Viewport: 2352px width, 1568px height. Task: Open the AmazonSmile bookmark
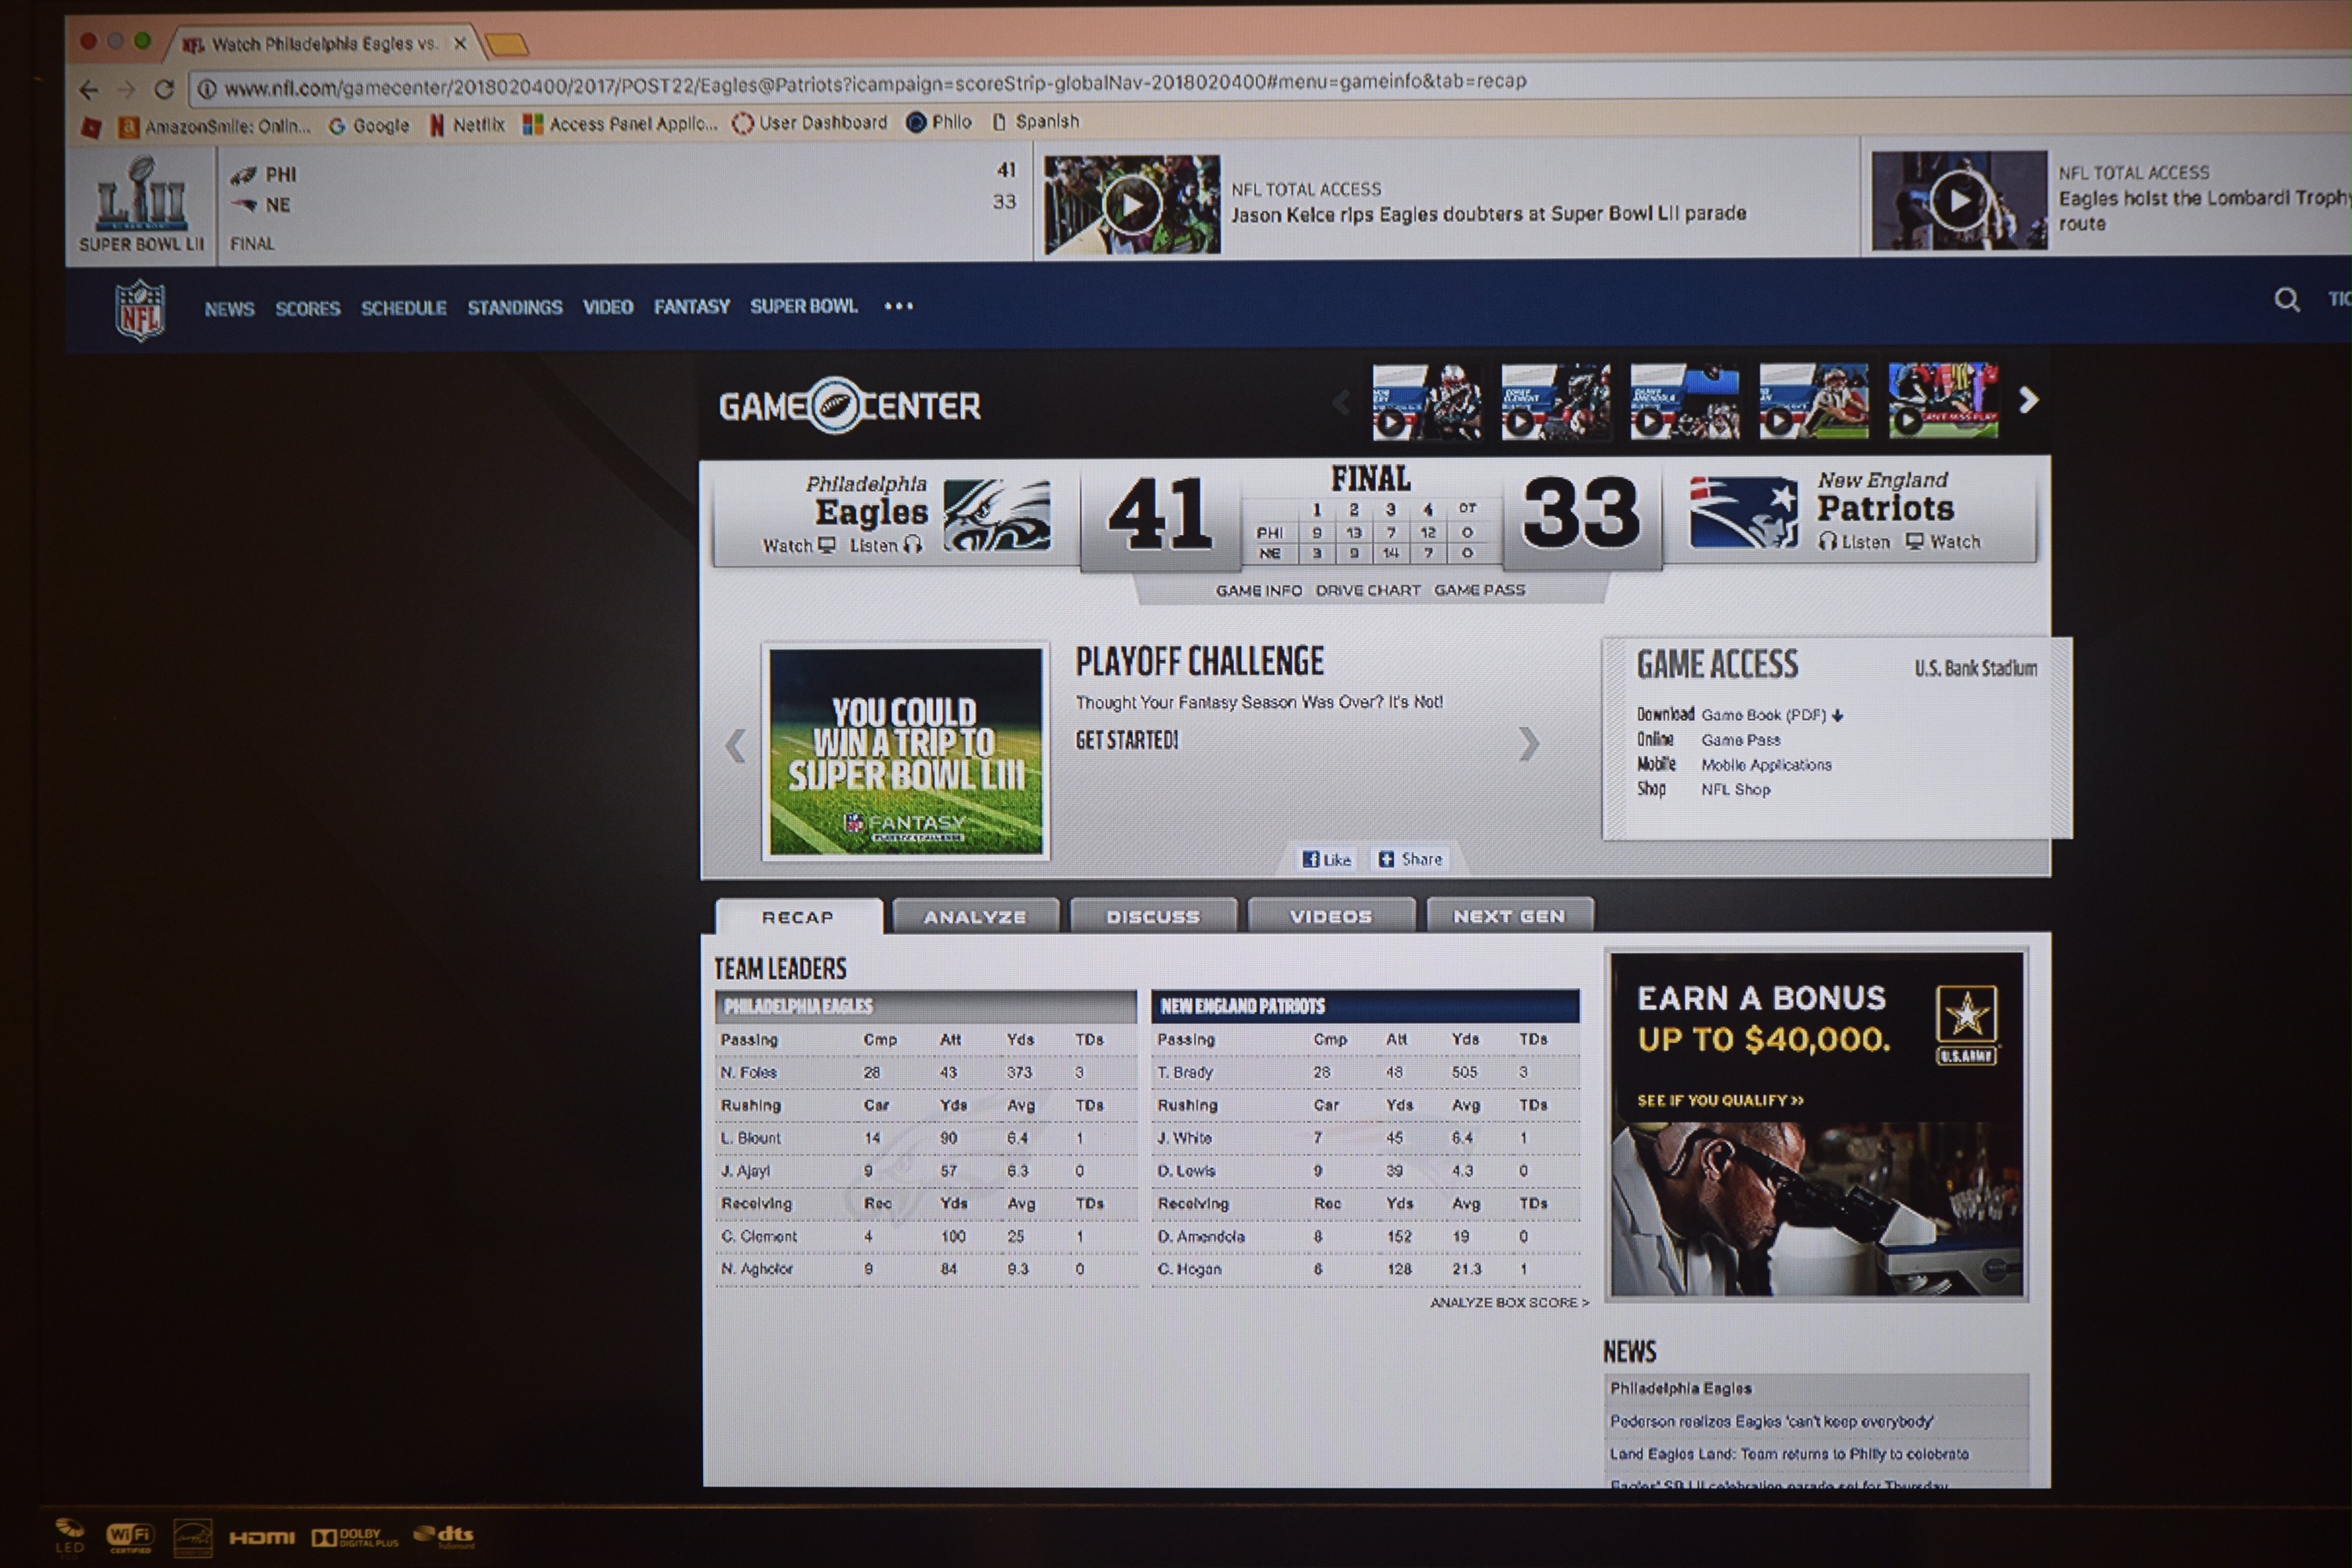point(214,127)
